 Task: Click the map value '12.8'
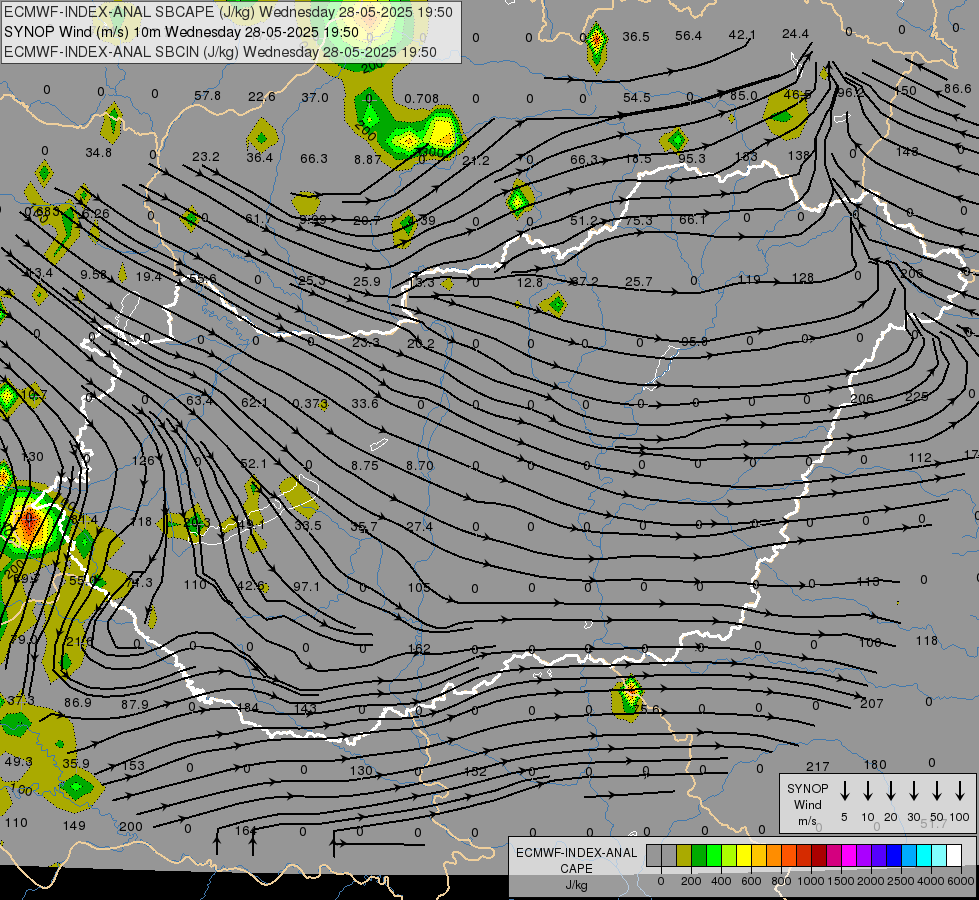pos(529,282)
